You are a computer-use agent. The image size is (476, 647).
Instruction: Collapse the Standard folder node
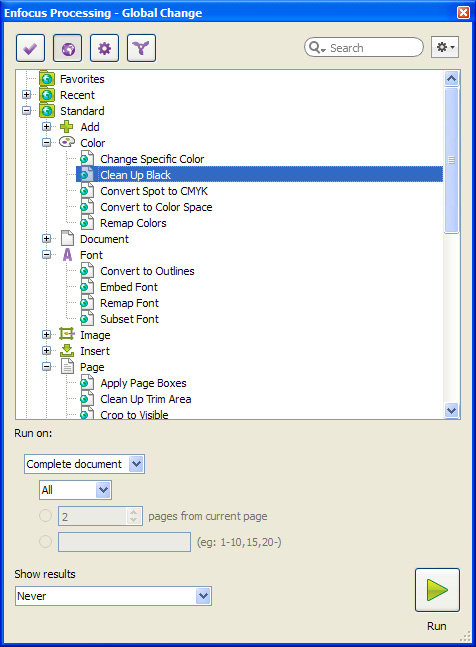26,111
